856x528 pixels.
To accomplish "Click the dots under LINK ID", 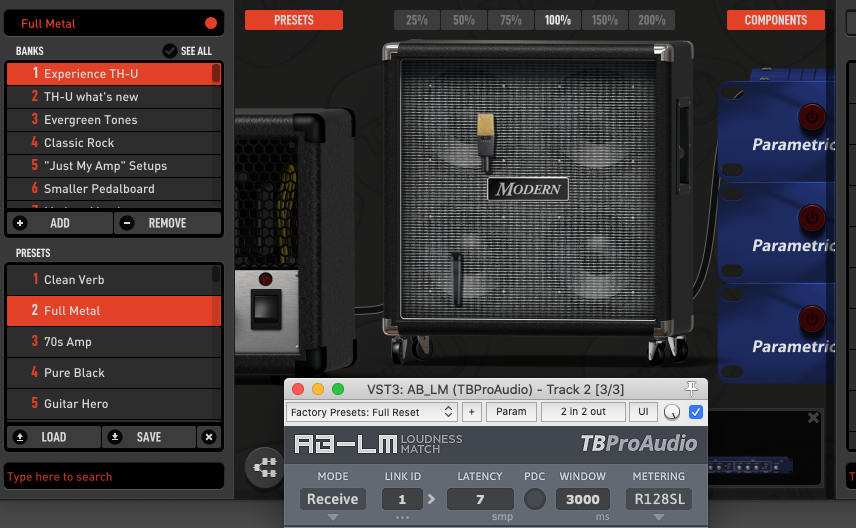I will point(402,517).
